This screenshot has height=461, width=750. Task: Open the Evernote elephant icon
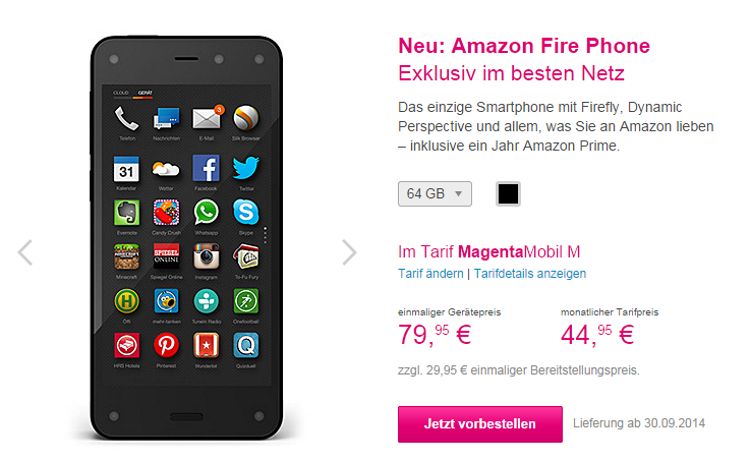pos(127,212)
